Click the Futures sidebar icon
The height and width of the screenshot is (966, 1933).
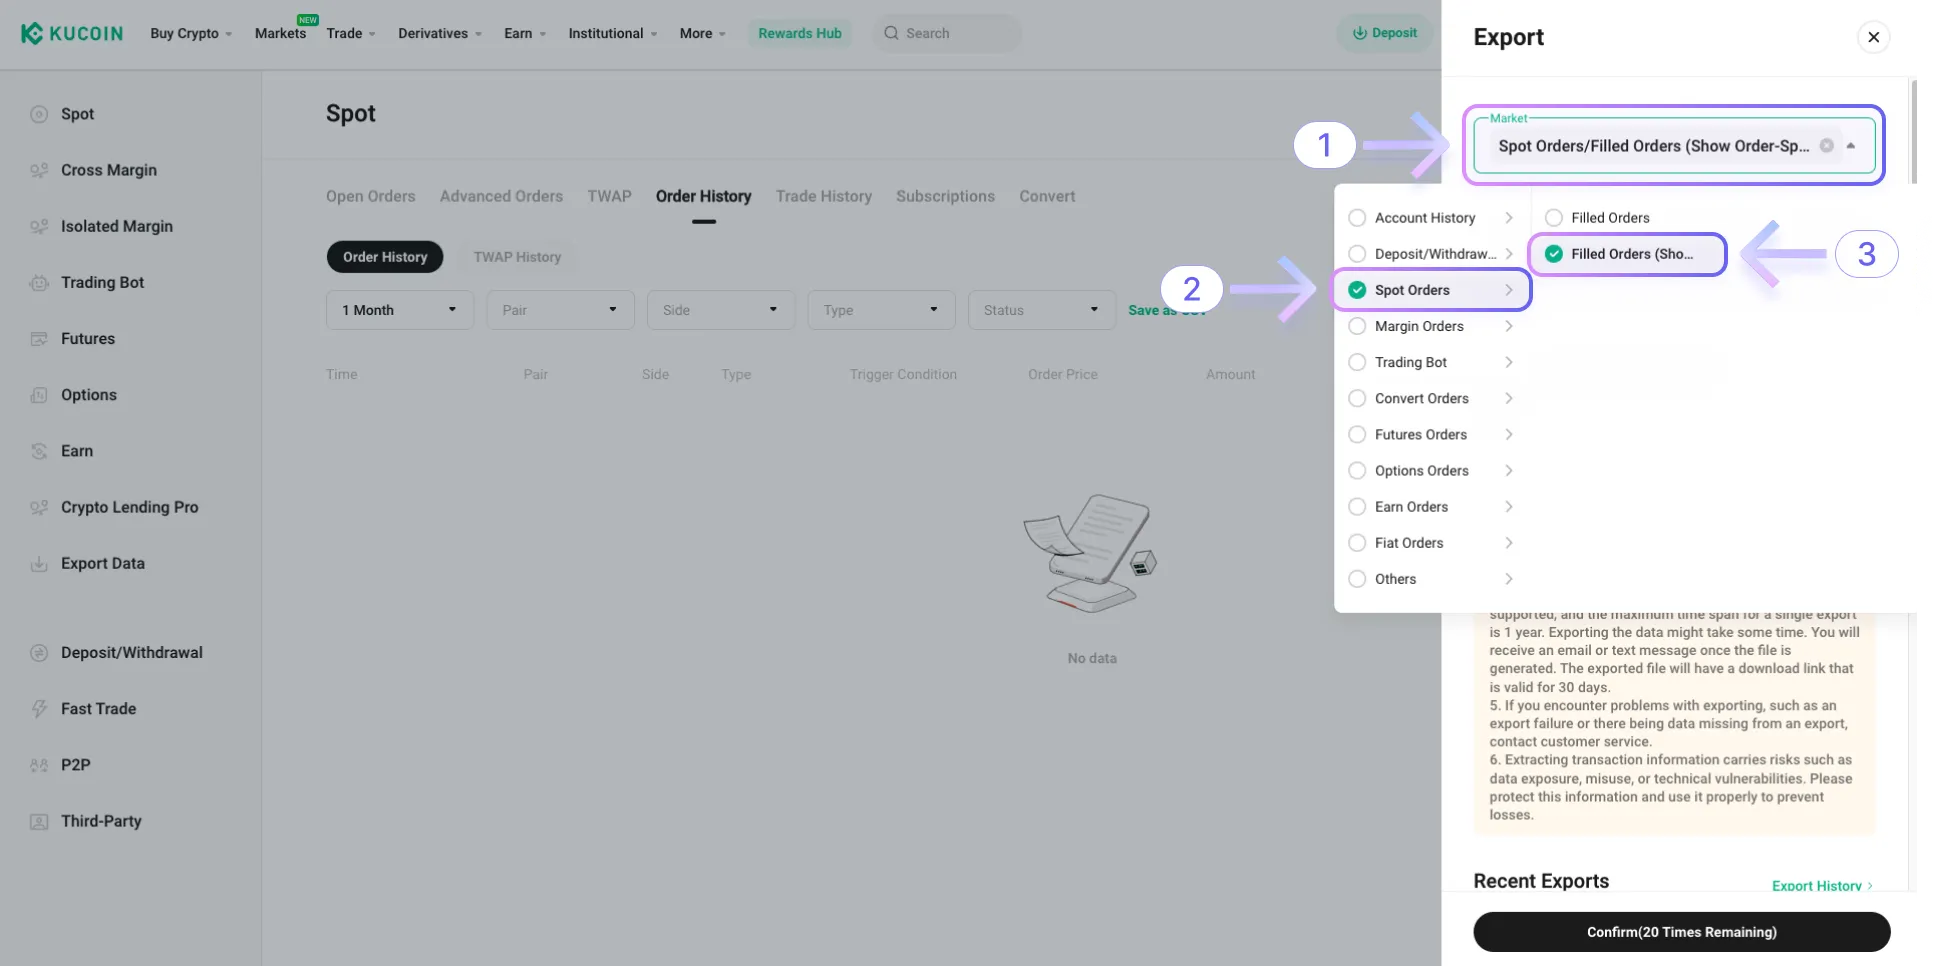[39, 338]
